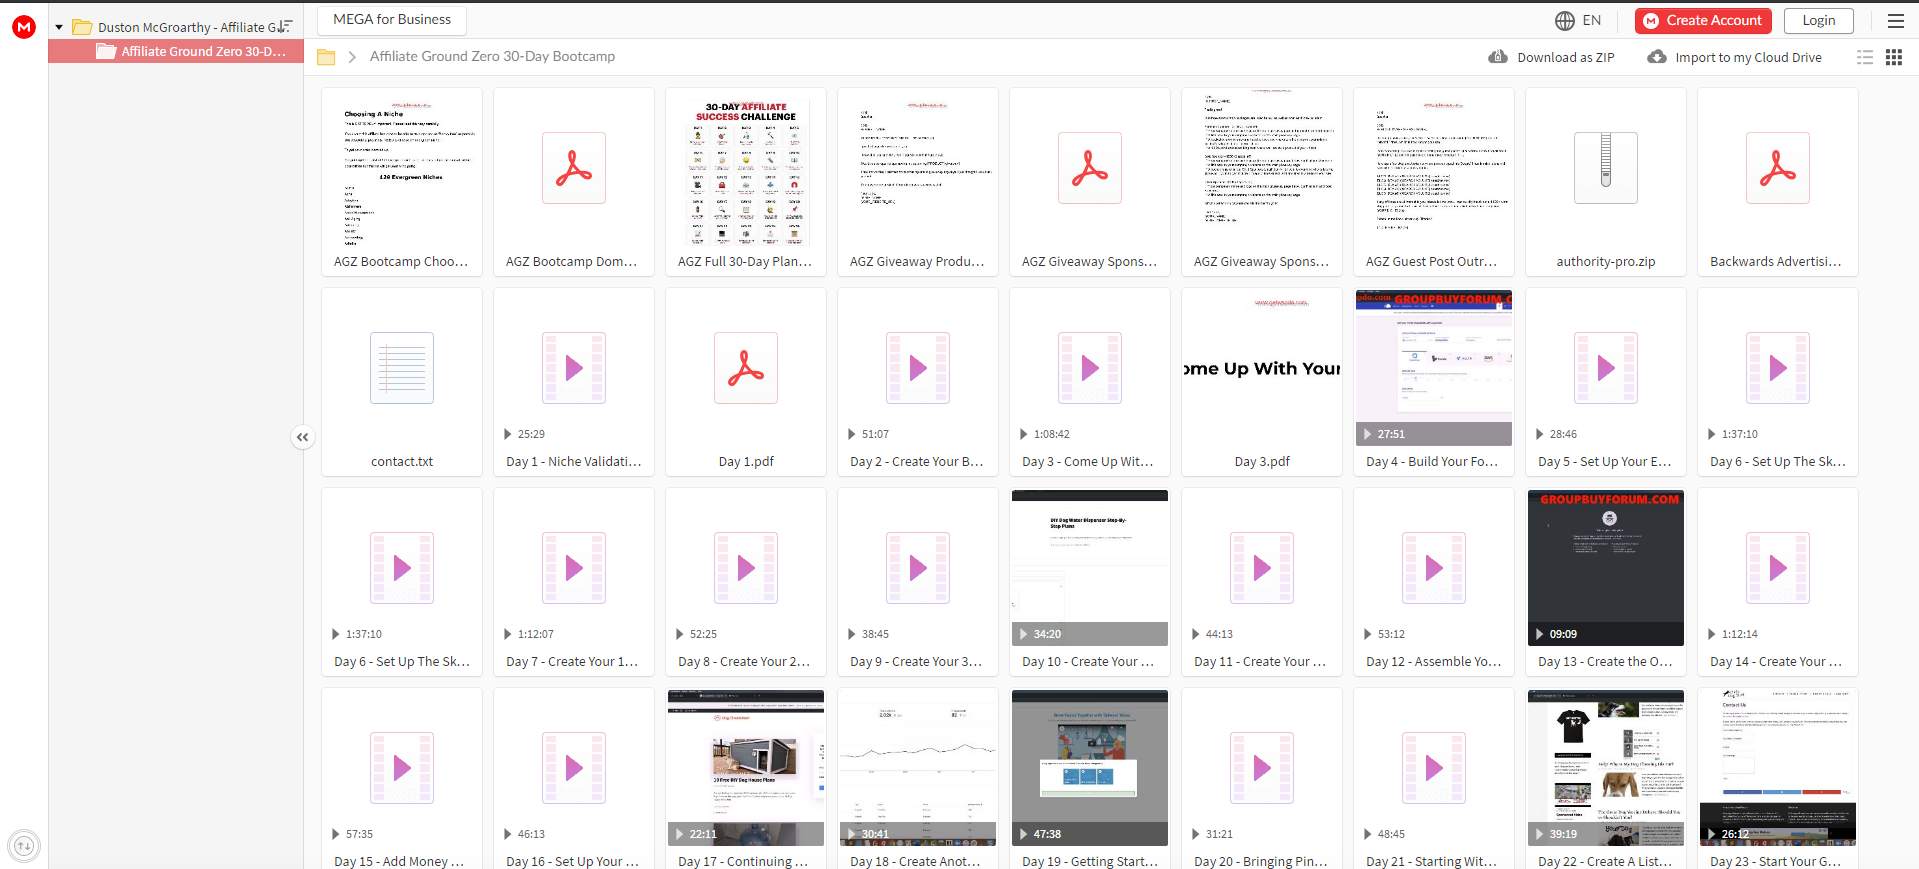The width and height of the screenshot is (1919, 869).
Task: Click the Login button
Action: click(1818, 20)
